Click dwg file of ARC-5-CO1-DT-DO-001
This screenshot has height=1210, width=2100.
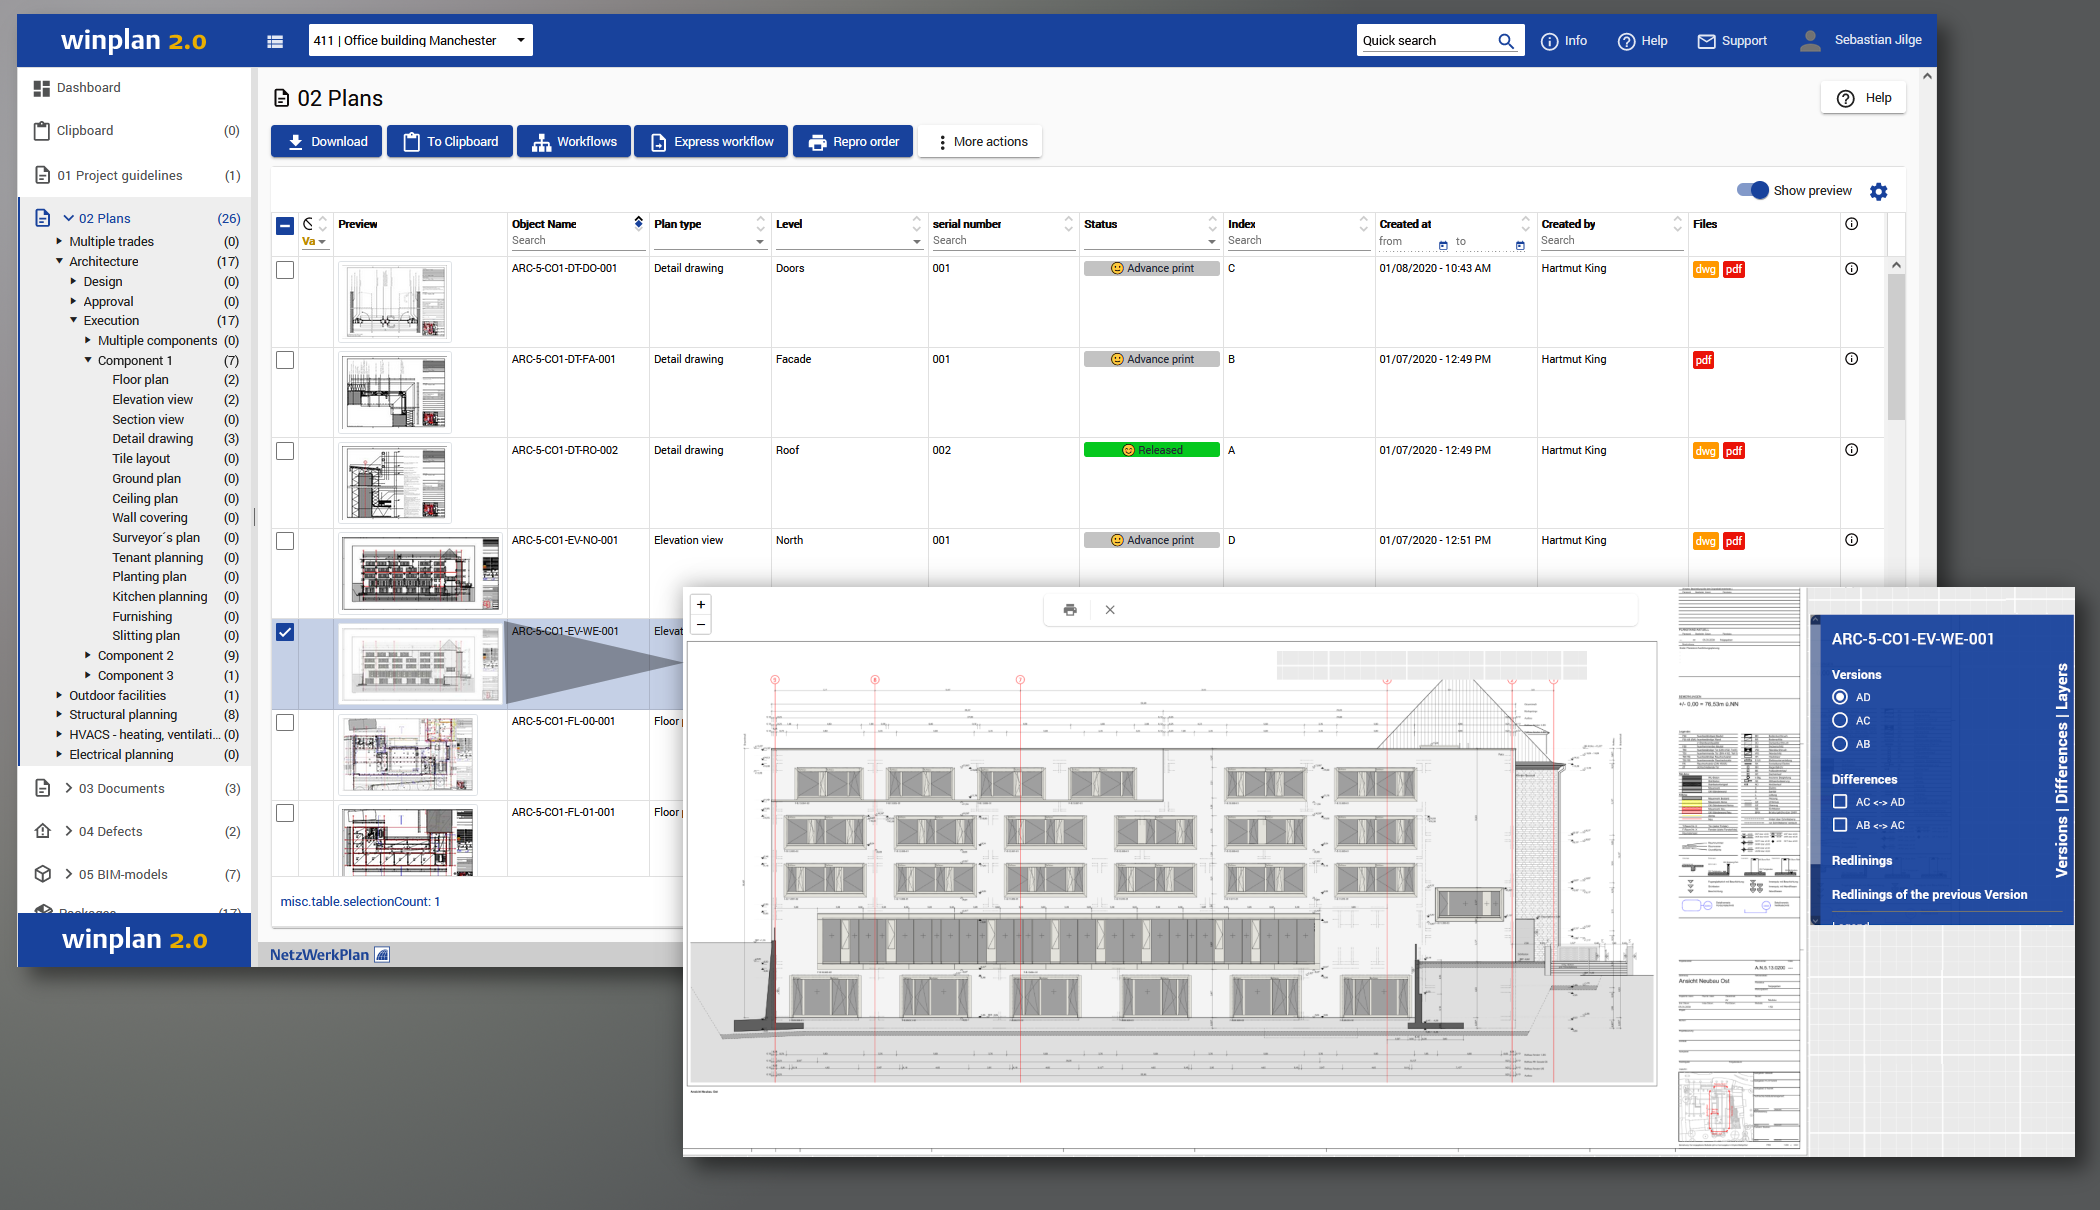[1705, 269]
